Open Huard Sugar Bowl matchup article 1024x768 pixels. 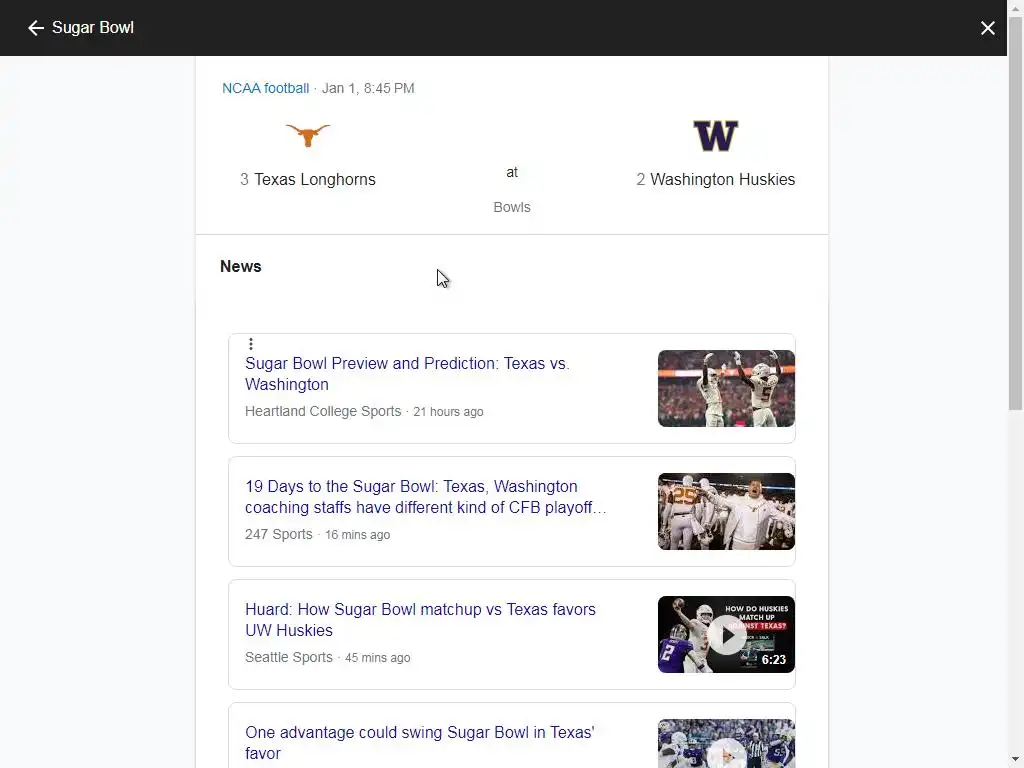tap(420, 620)
